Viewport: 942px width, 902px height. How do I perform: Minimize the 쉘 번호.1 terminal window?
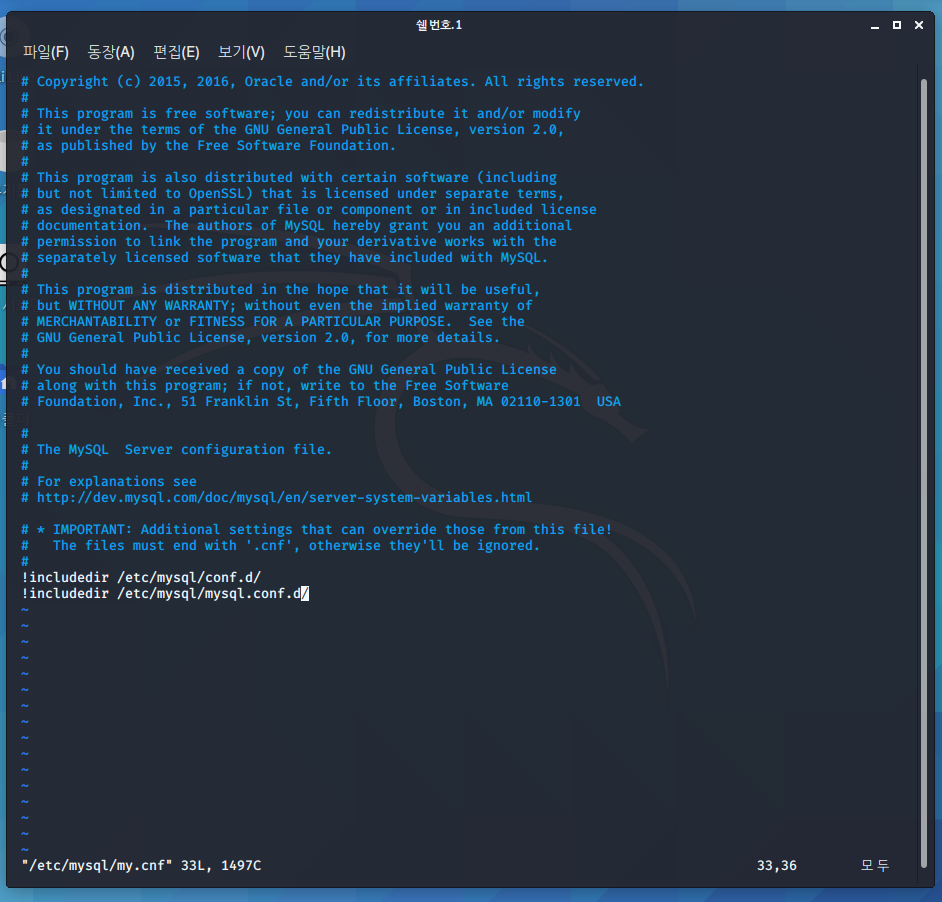tap(875, 25)
